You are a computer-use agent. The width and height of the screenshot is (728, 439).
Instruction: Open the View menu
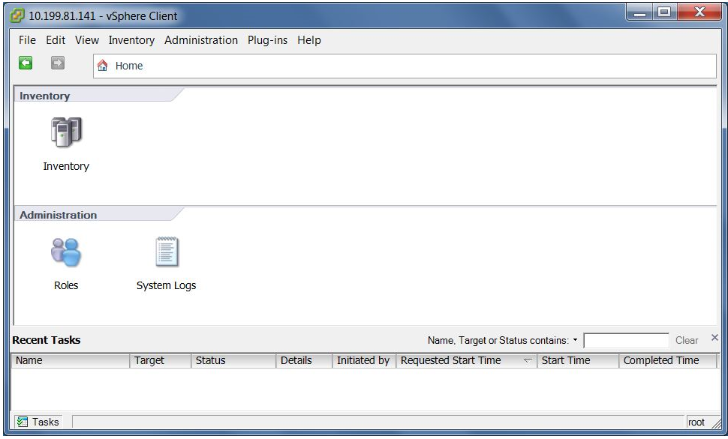point(87,40)
